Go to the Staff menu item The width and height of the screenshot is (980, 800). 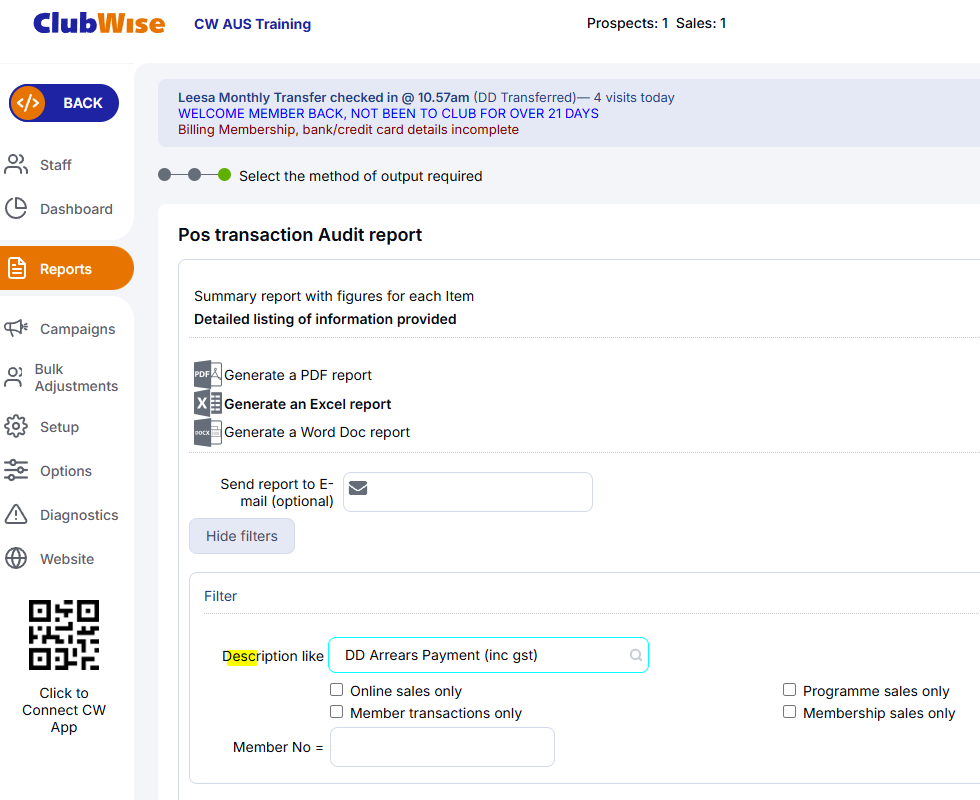(x=56, y=165)
